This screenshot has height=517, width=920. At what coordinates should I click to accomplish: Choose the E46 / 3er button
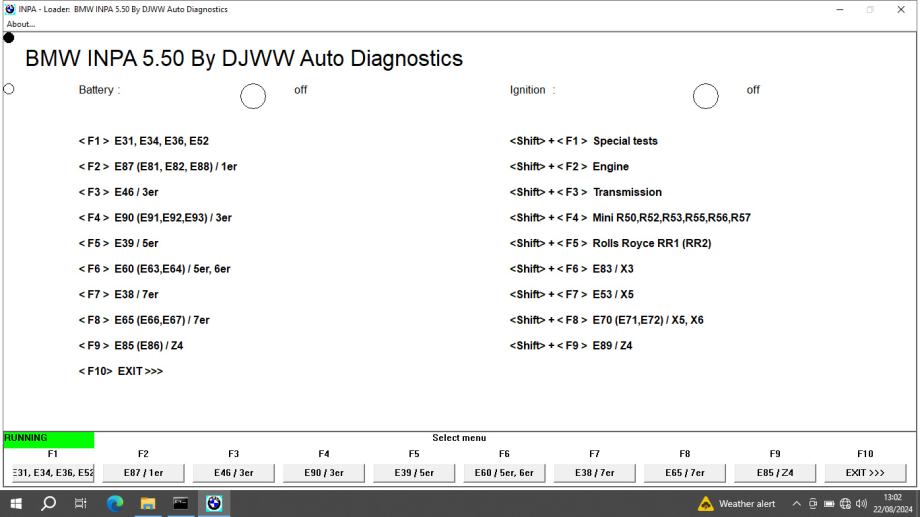[x=234, y=472]
